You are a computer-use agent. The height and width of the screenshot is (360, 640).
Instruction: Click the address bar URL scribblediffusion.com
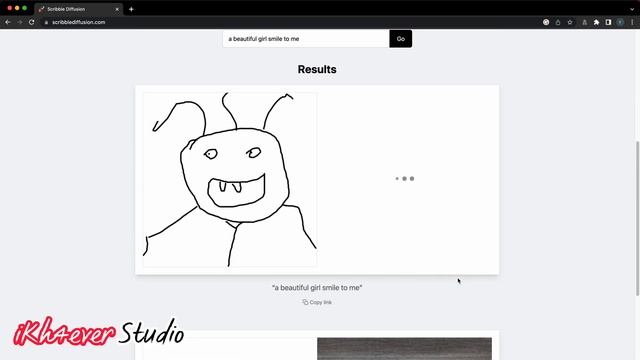79,22
